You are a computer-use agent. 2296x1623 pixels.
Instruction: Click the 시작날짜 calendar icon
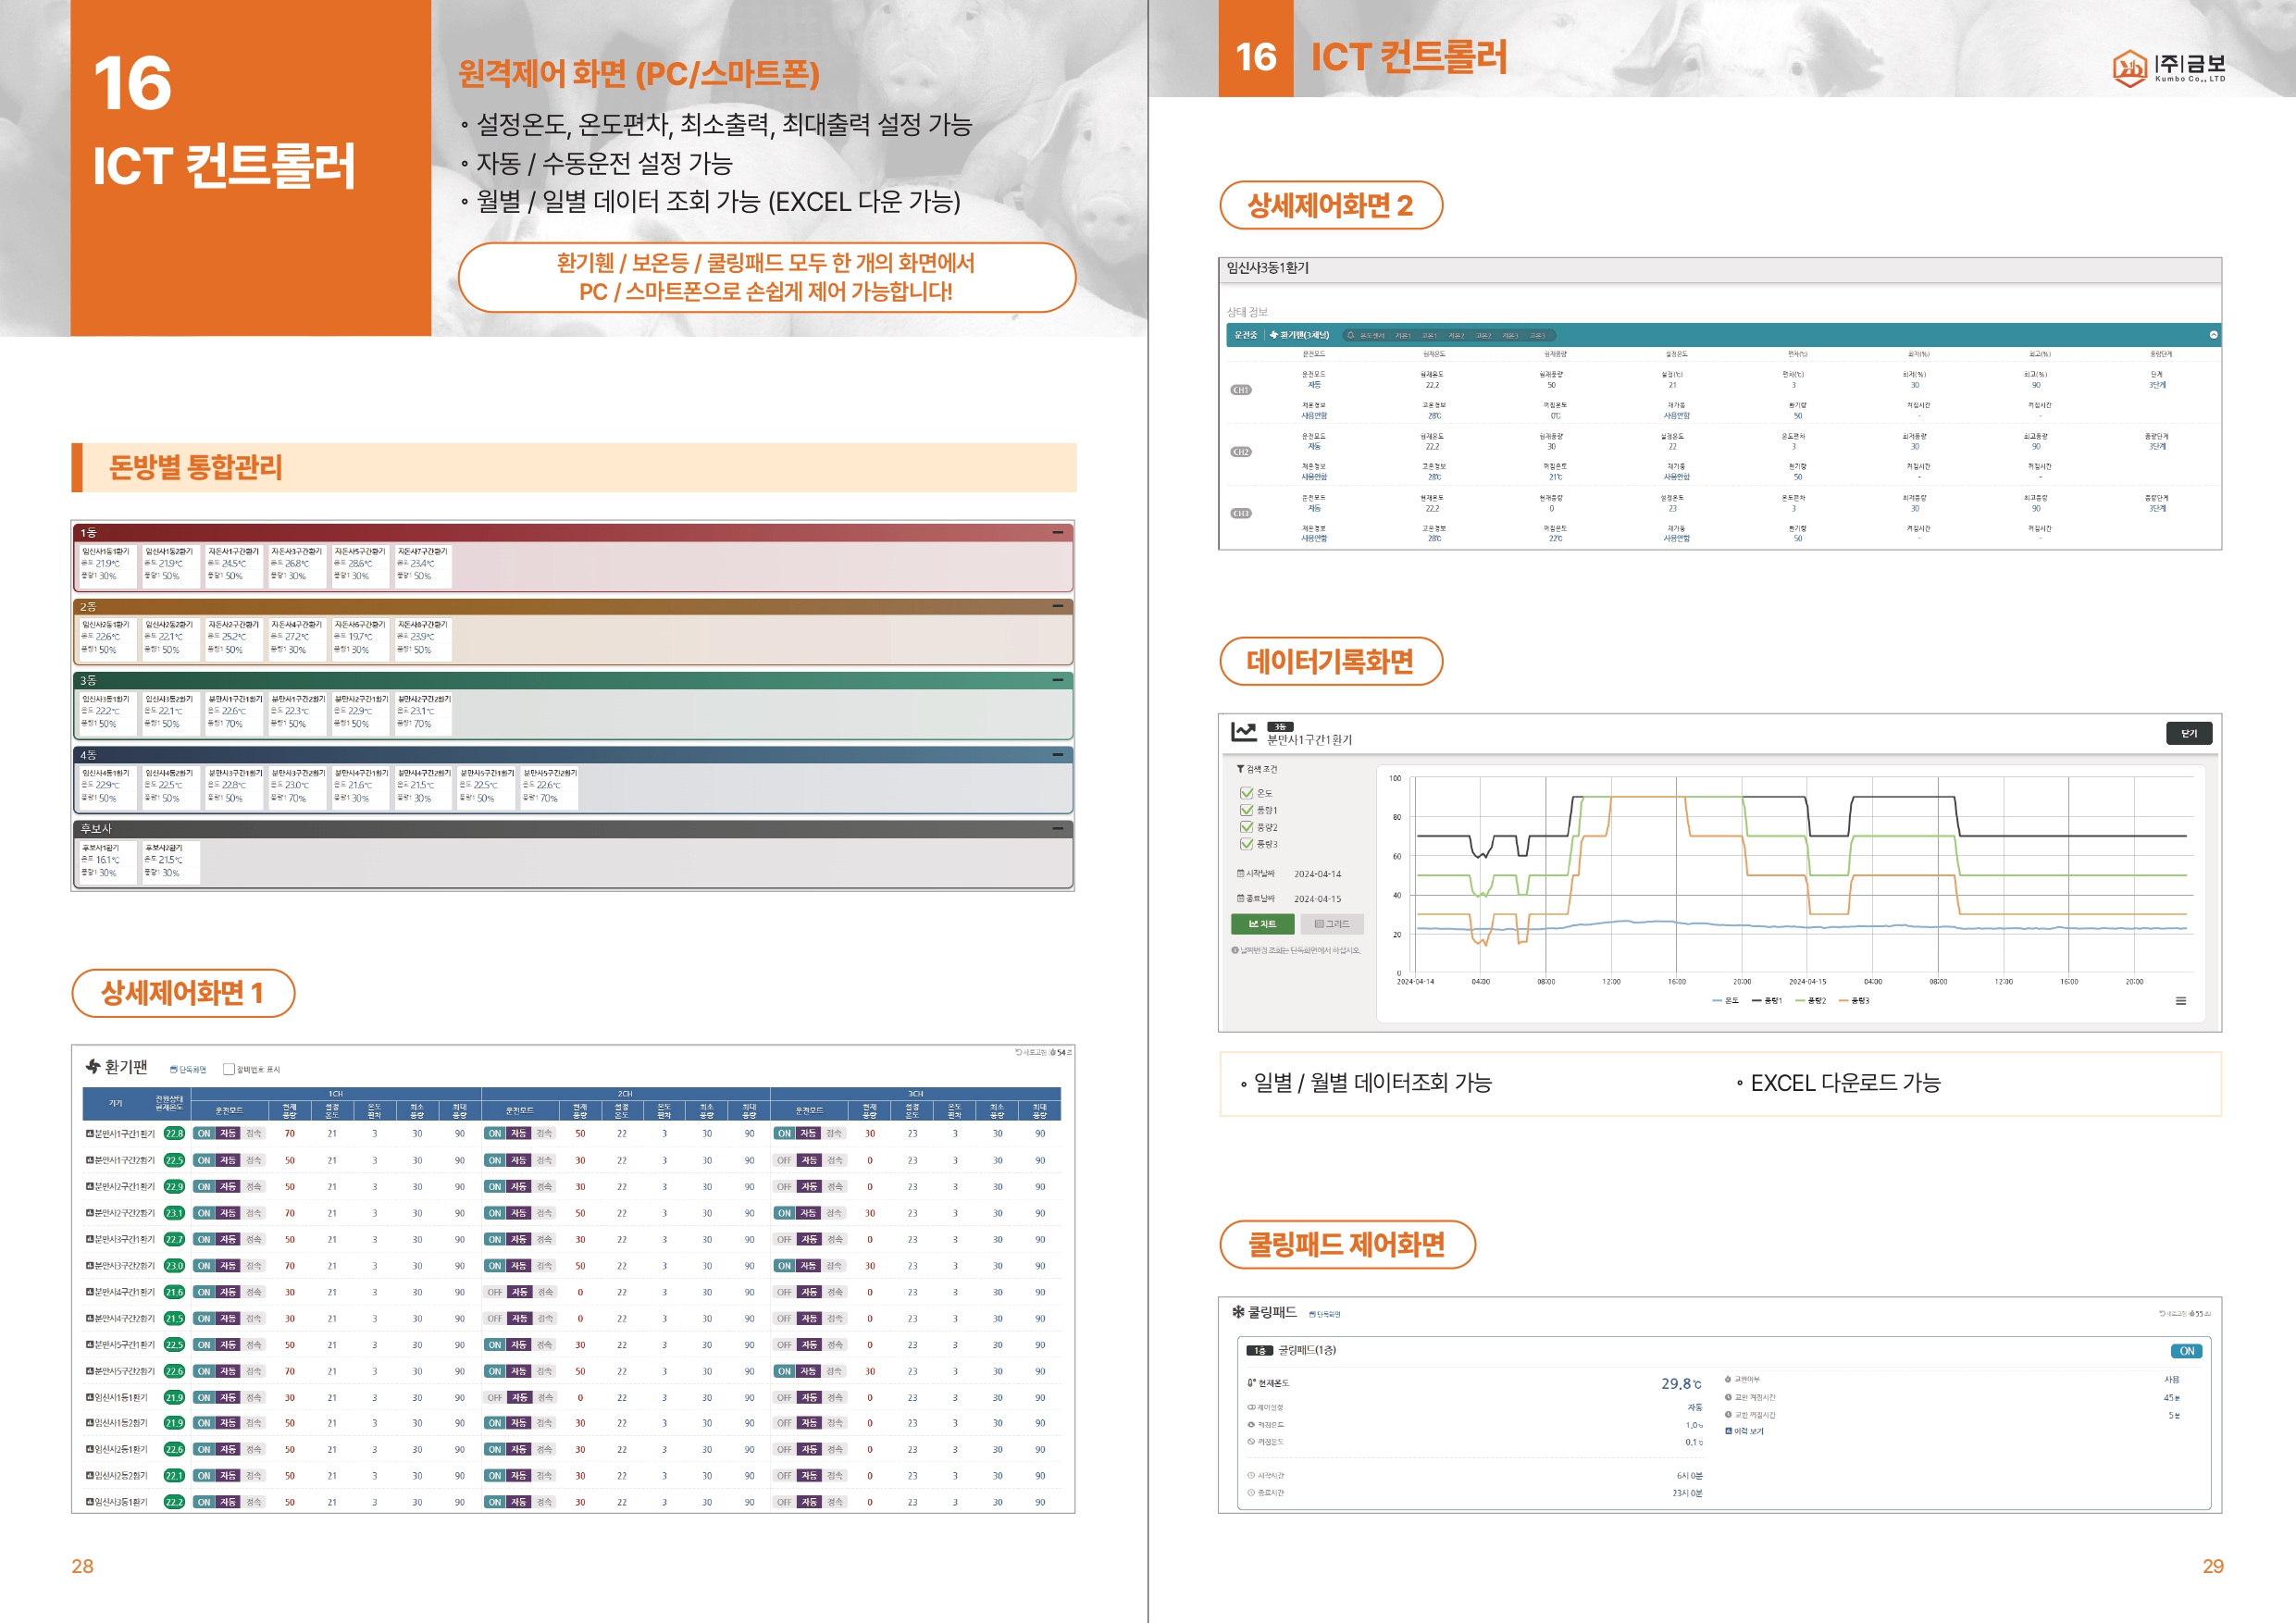pyautogui.click(x=1241, y=873)
